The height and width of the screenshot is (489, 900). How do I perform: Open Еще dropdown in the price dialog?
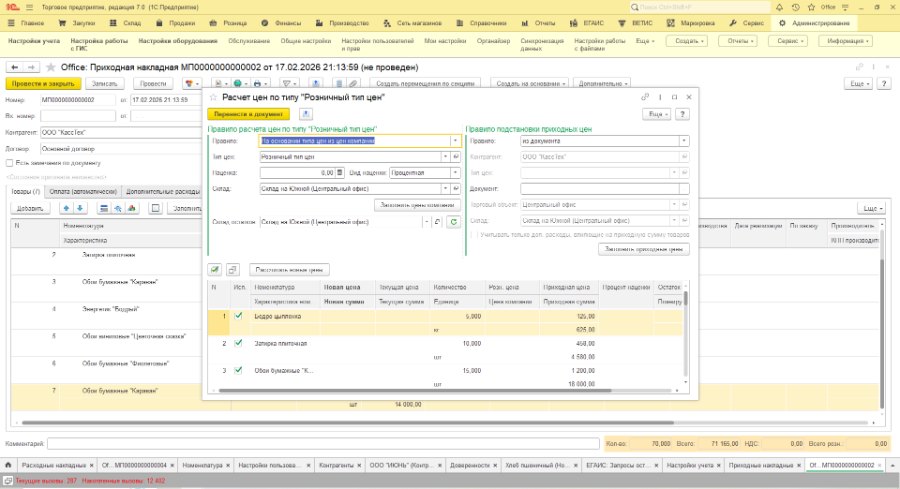pyautogui.click(x=657, y=114)
